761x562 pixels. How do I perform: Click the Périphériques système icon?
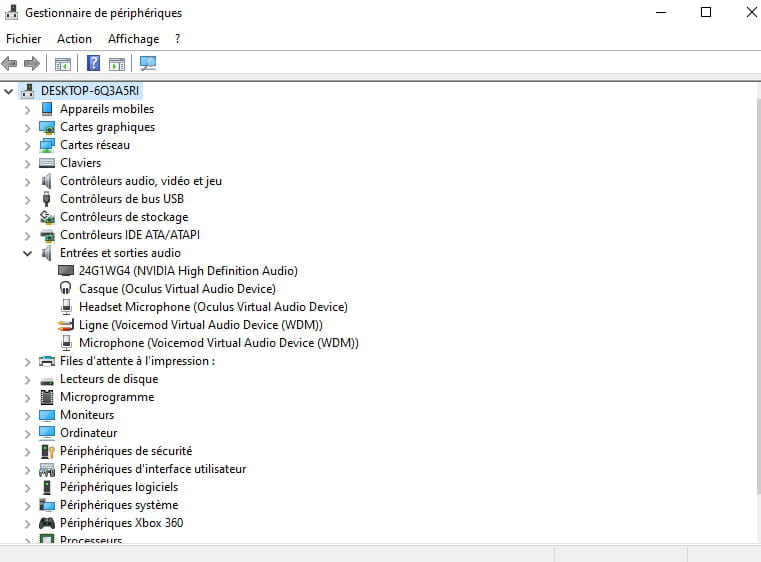[x=47, y=505]
